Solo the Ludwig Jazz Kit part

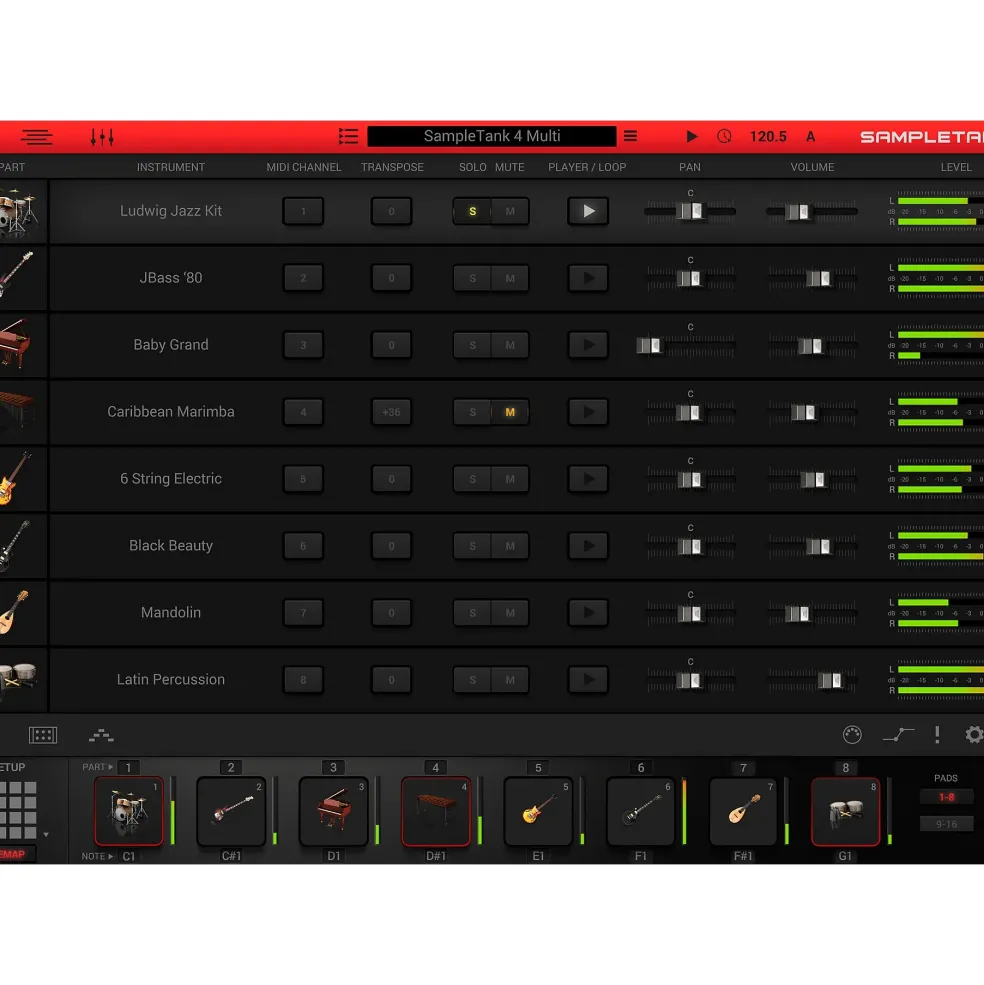click(x=473, y=212)
